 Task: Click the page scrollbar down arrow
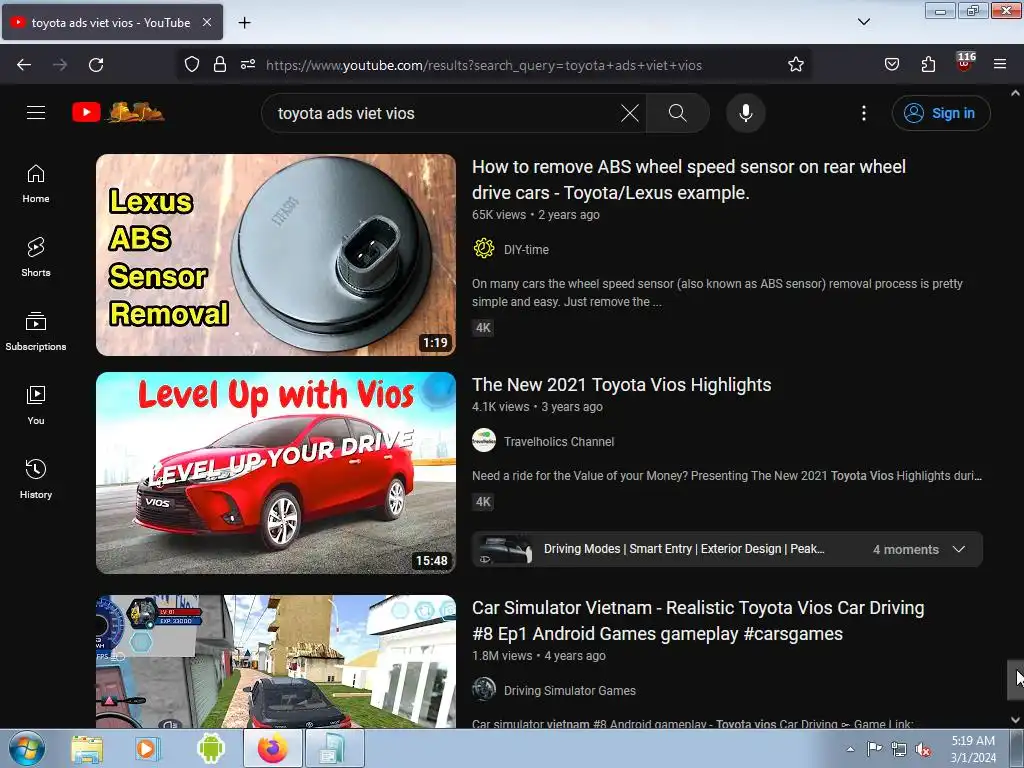(x=1016, y=719)
